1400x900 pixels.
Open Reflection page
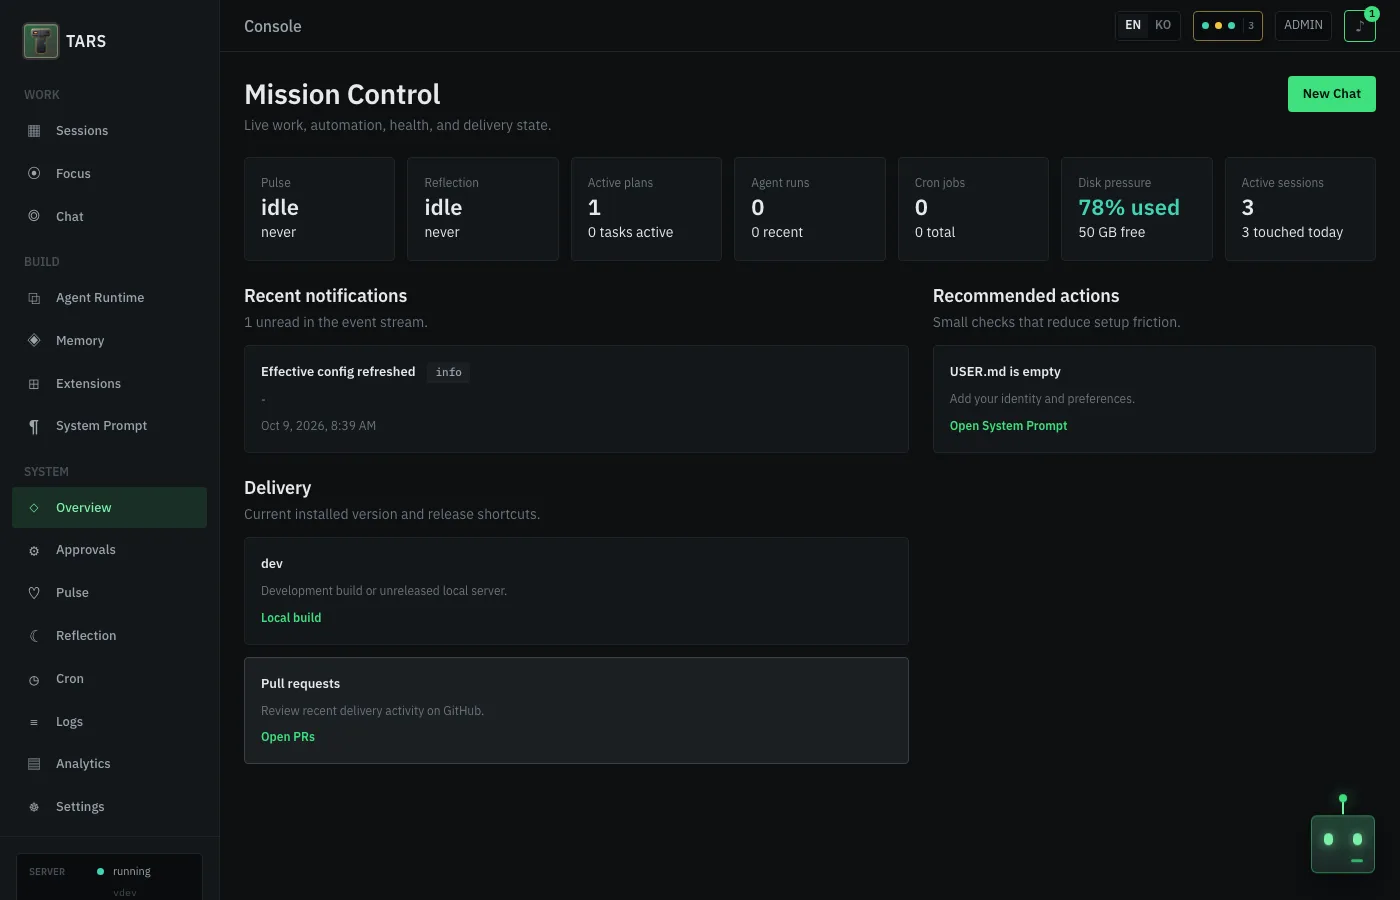pos(109,636)
